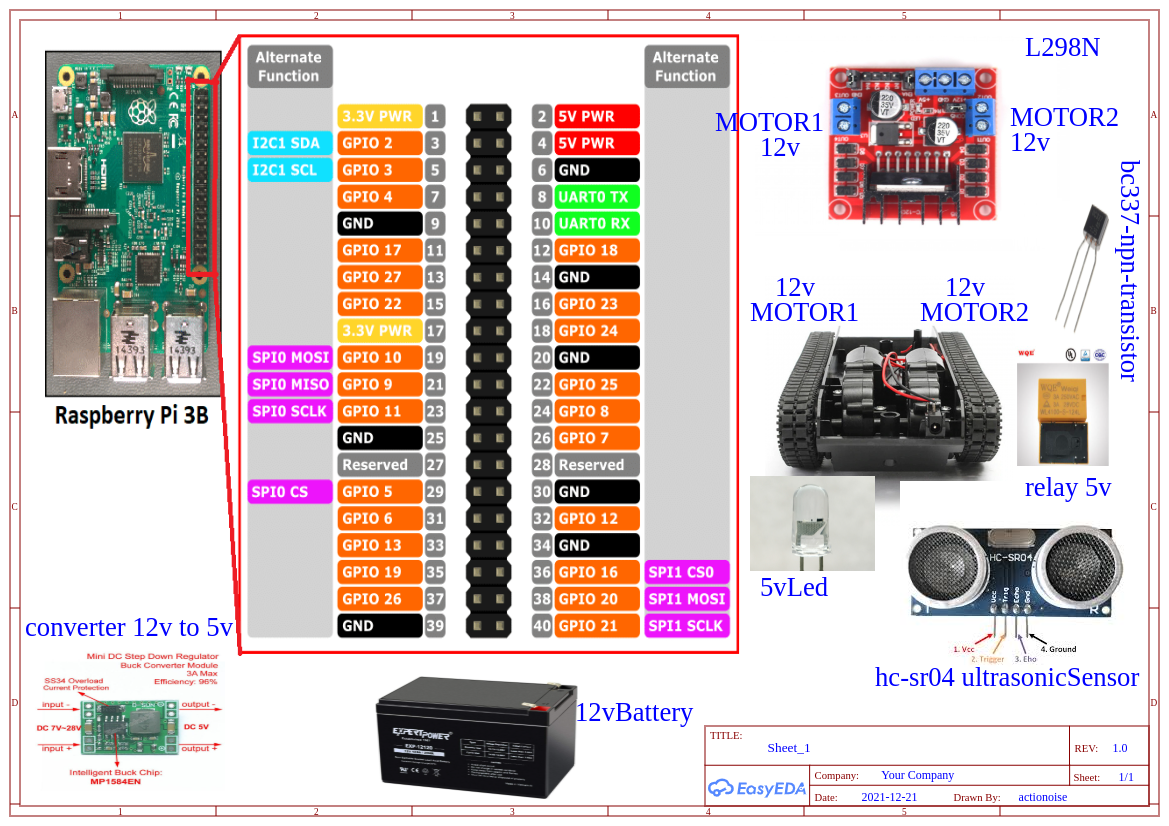Screen dimensions: 1169x826
Task: Click the 'Reserved' label at pin 27
Action: [x=379, y=464]
